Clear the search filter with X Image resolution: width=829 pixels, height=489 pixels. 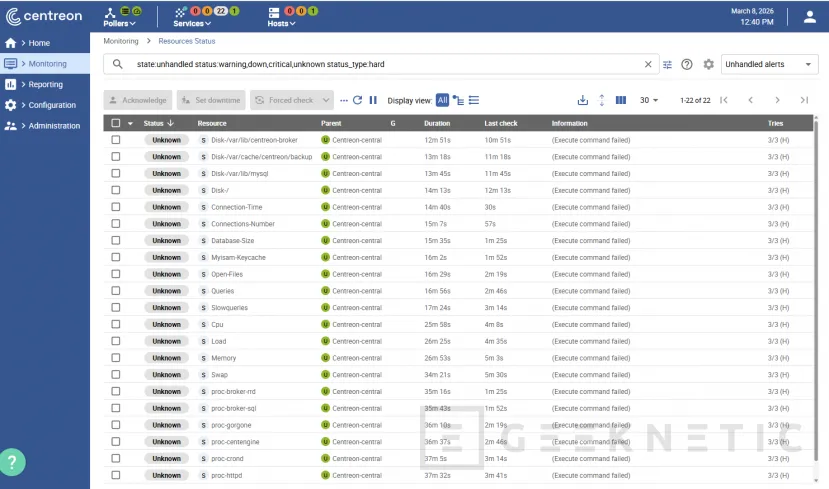click(x=648, y=64)
